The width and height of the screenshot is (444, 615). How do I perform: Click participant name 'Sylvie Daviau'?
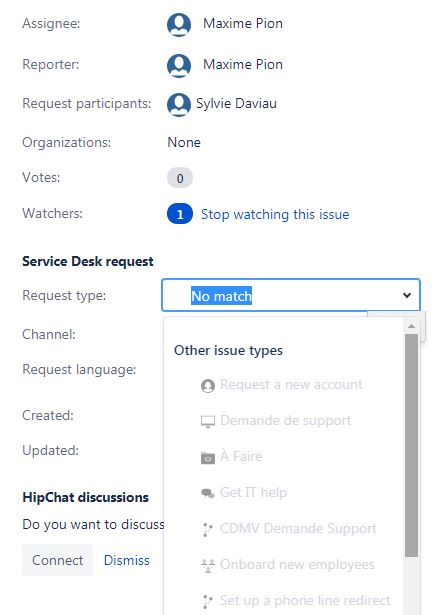[x=236, y=104]
